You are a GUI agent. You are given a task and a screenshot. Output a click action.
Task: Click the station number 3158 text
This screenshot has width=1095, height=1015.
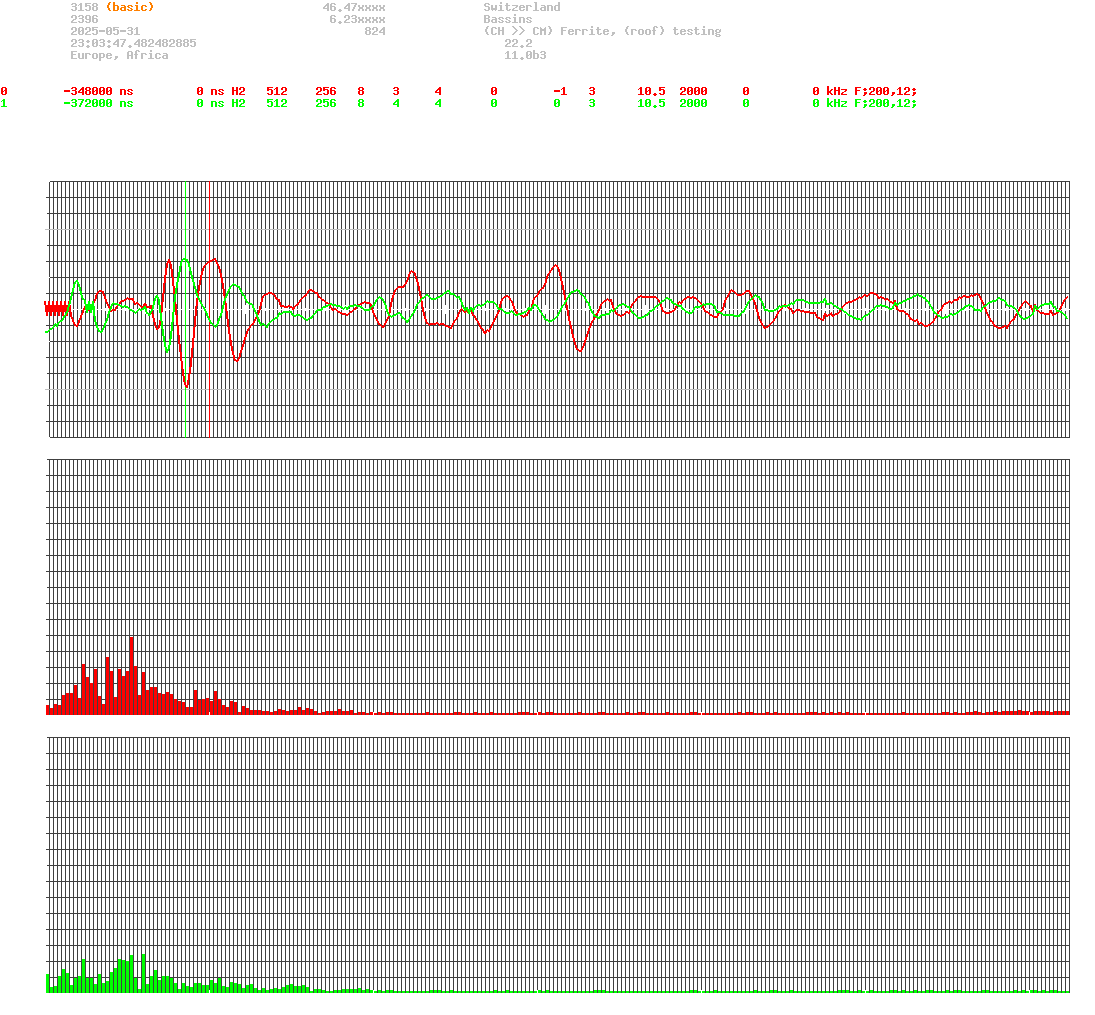84,7
